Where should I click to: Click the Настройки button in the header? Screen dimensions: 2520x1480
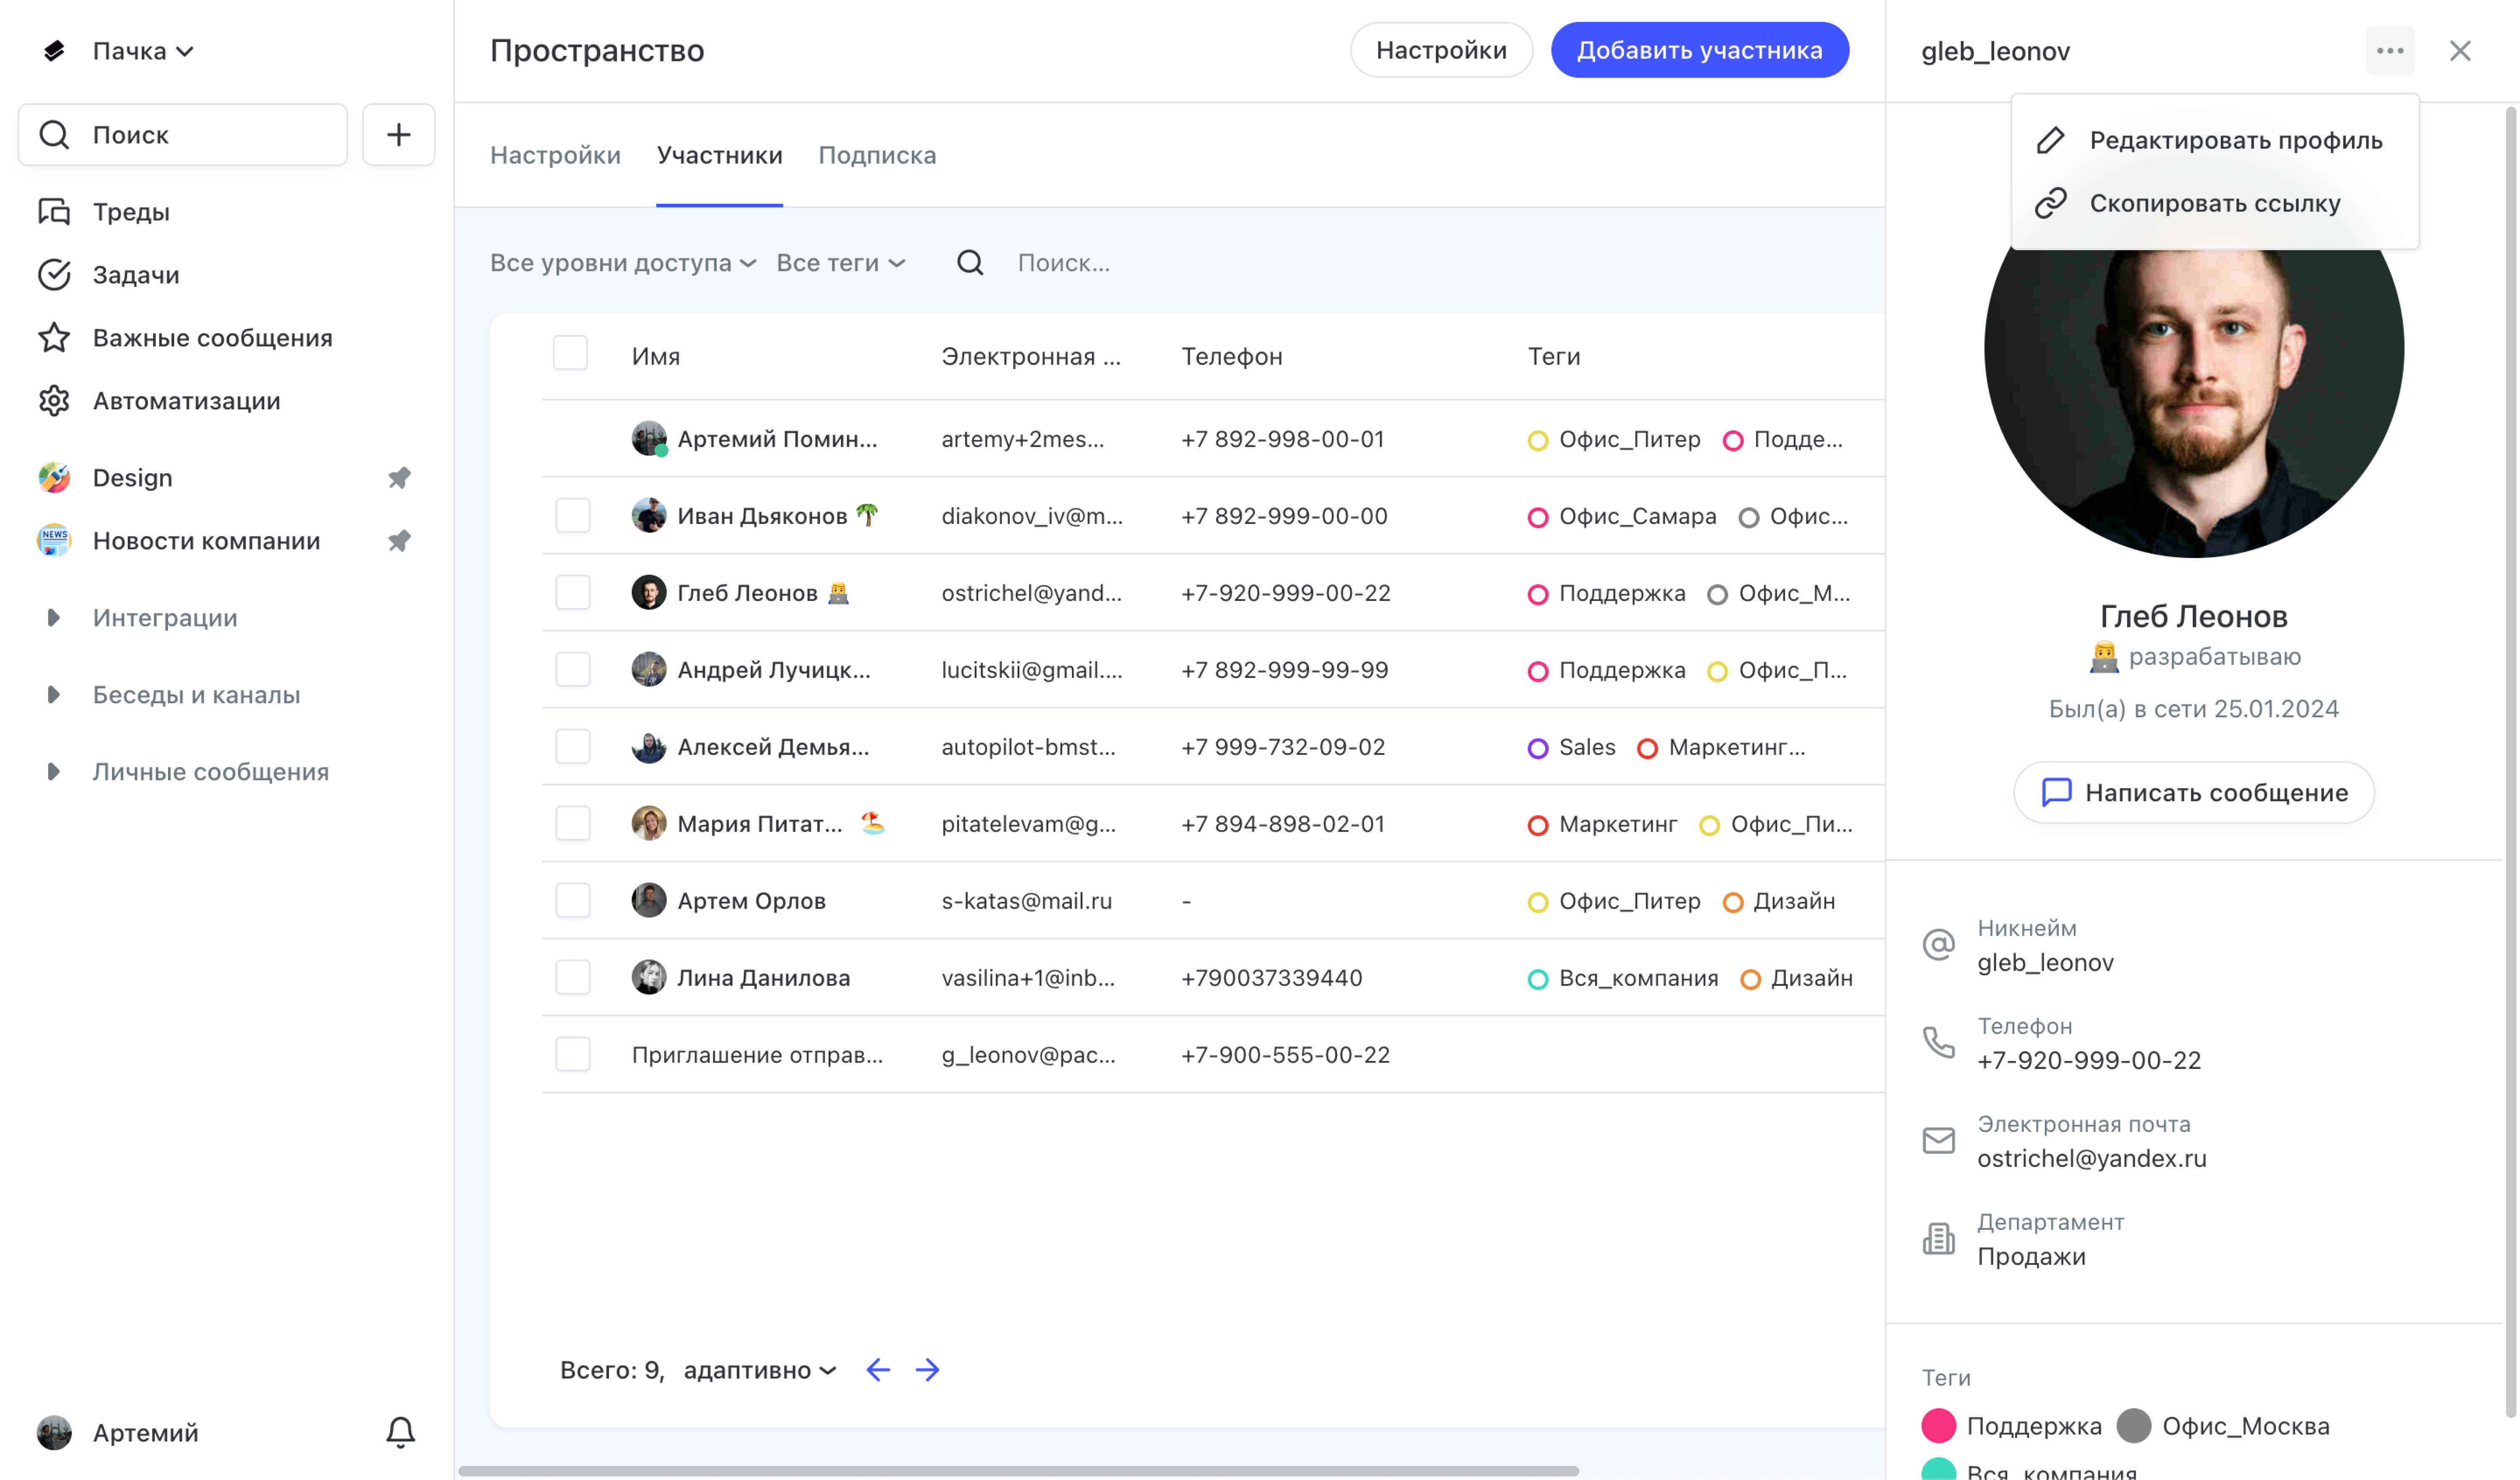tap(1441, 50)
